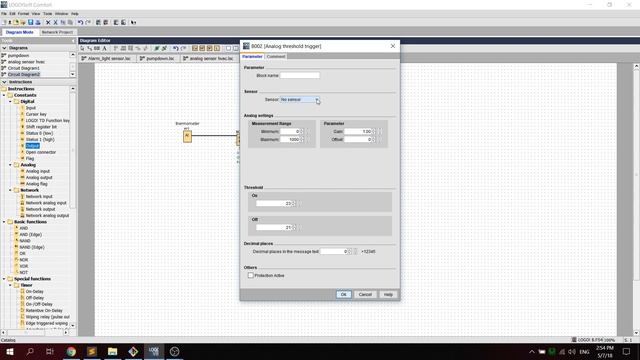Show hidden system tray icons chevron

(x=531, y=352)
